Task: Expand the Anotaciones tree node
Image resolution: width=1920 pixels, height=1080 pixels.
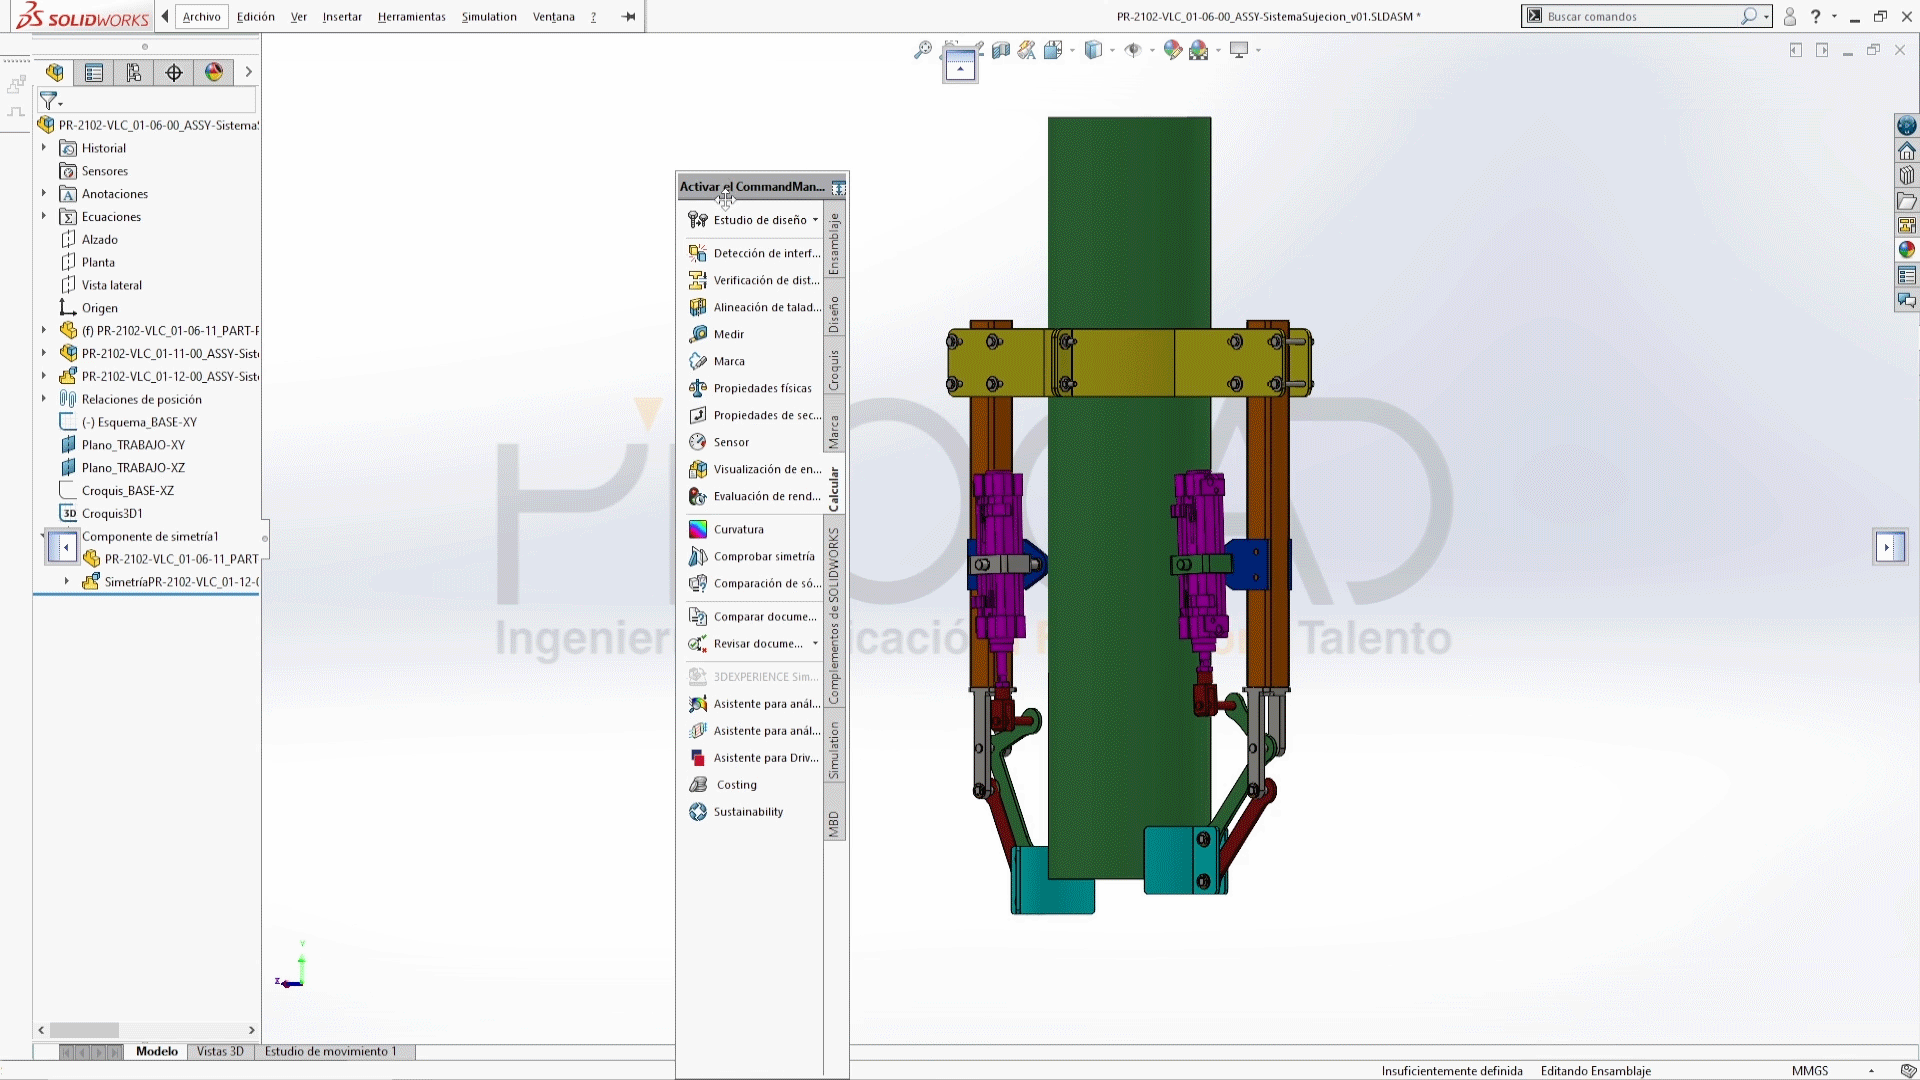Action: [x=43, y=194]
